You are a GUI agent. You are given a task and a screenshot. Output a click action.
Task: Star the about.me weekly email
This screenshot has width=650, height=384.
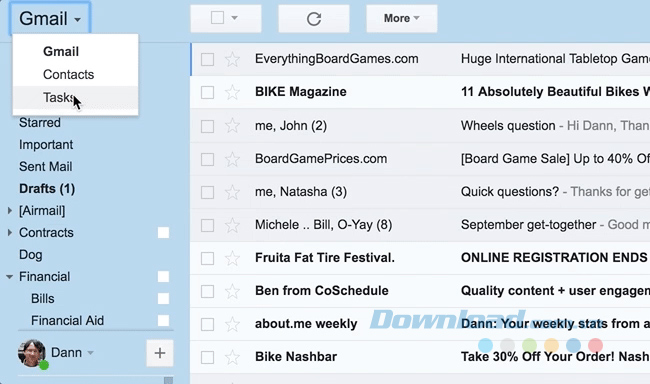[x=232, y=324]
